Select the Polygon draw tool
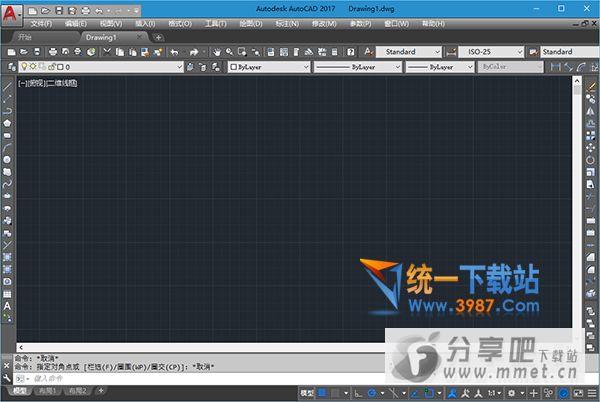The height and width of the screenshot is (402, 600). point(7,123)
